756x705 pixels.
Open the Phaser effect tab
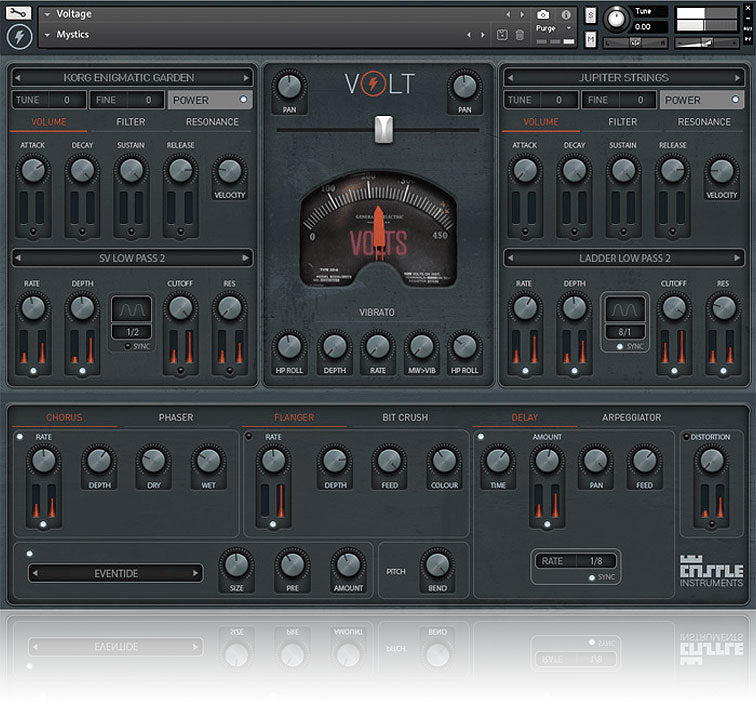(x=176, y=417)
